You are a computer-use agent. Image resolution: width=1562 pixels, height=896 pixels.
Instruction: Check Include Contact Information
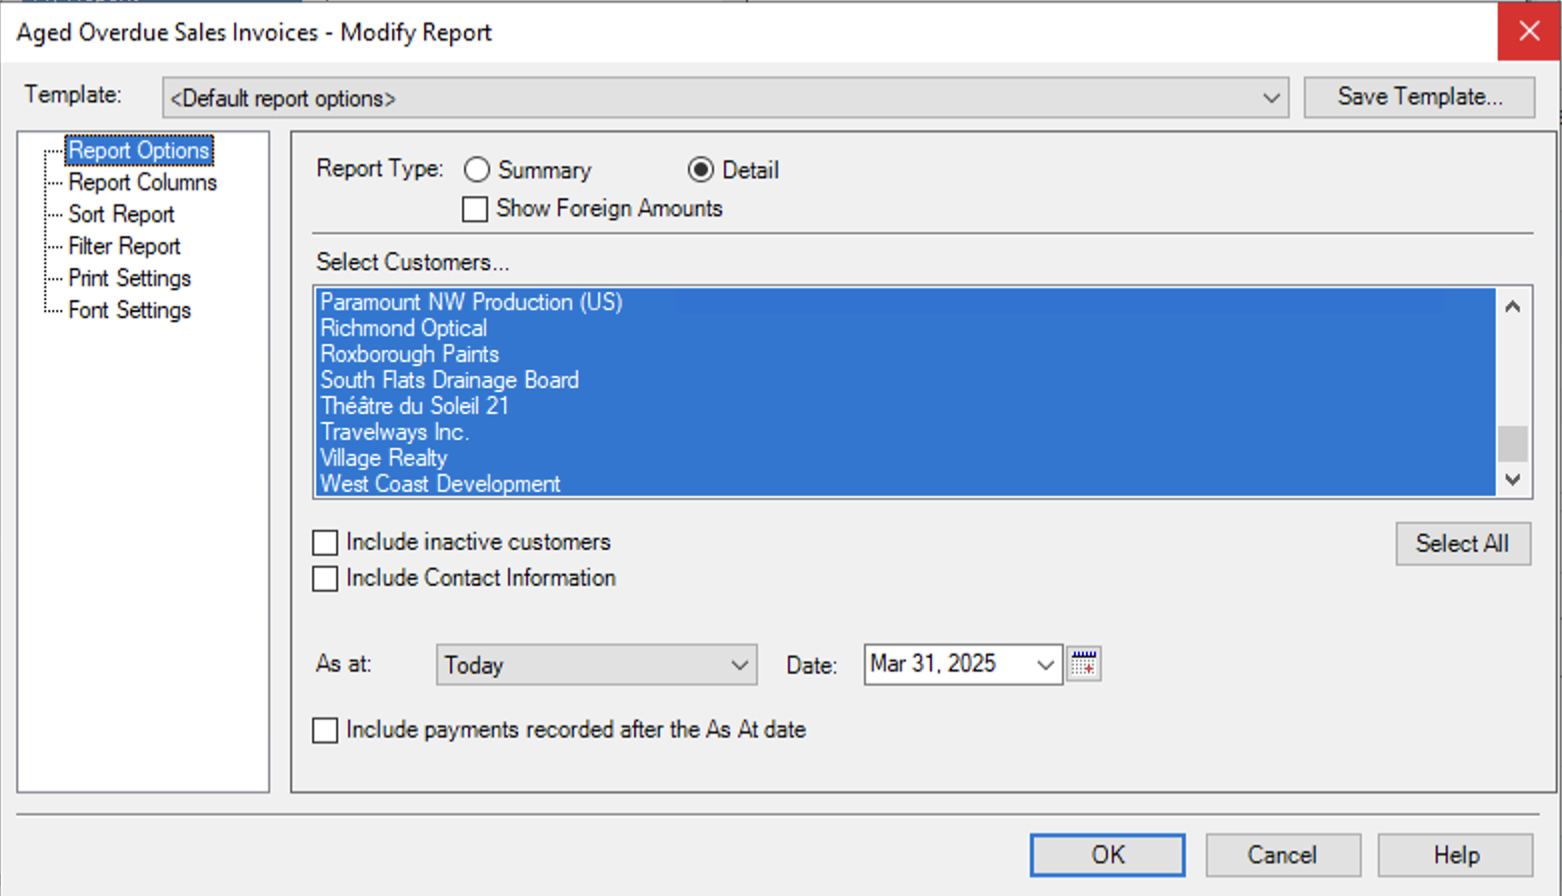(x=325, y=578)
